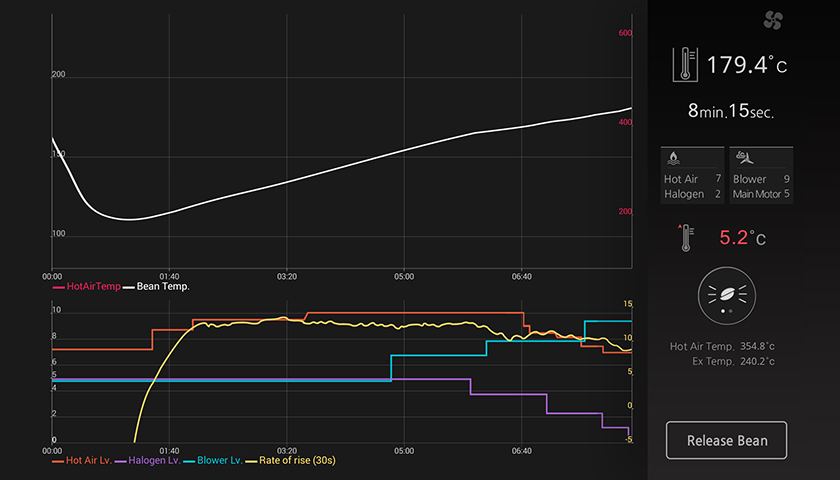840x480 pixels.
Task: Toggle Blower Lv. legend entry
Action: pos(213,460)
